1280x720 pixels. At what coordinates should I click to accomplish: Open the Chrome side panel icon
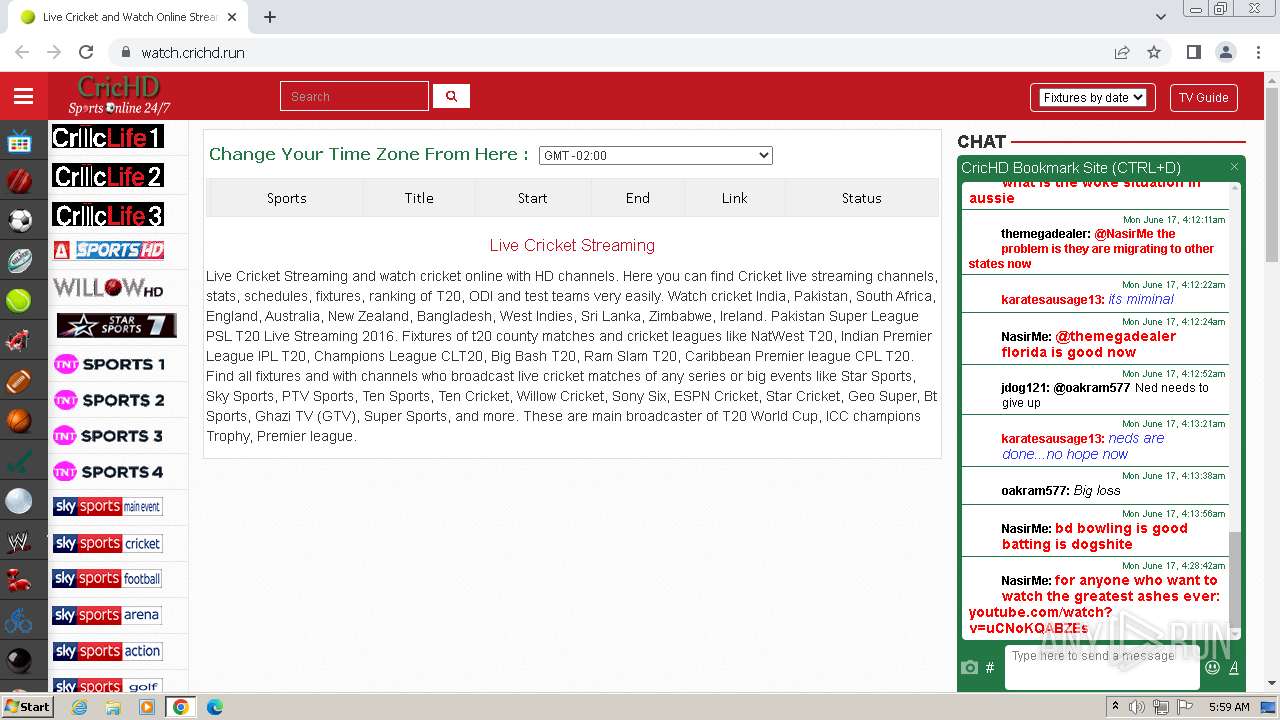(x=1193, y=52)
